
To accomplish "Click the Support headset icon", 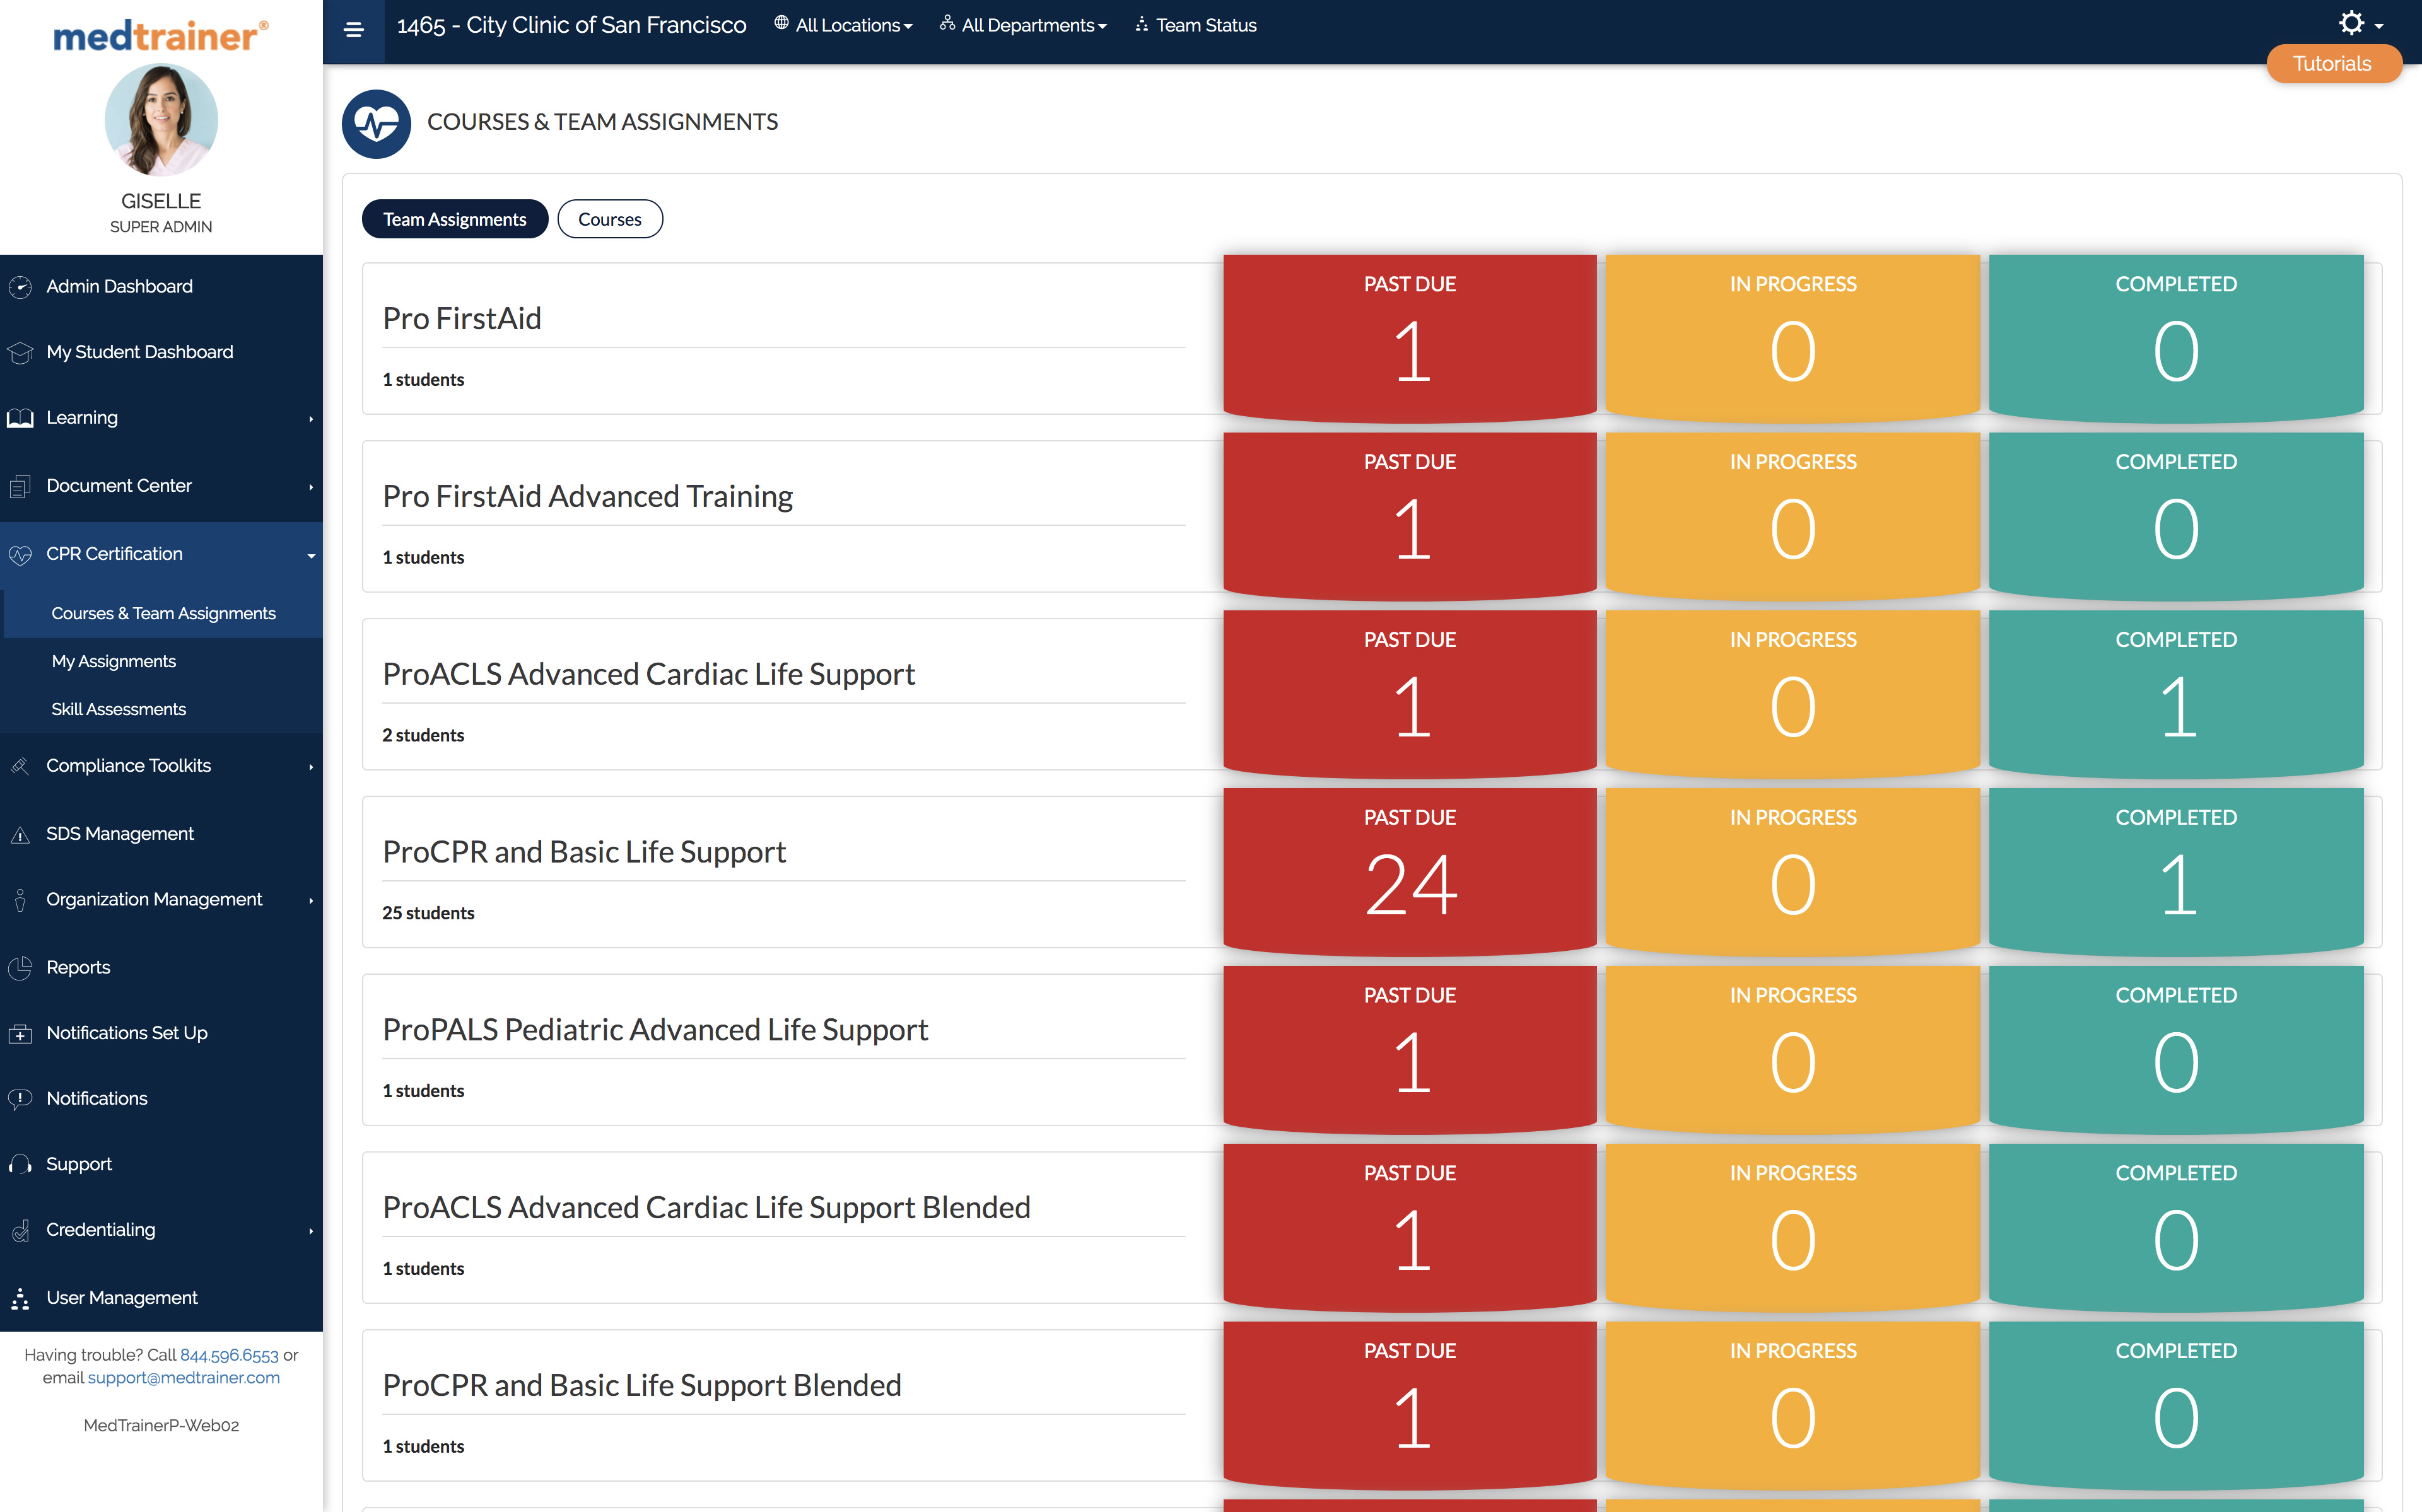I will coord(21,1163).
